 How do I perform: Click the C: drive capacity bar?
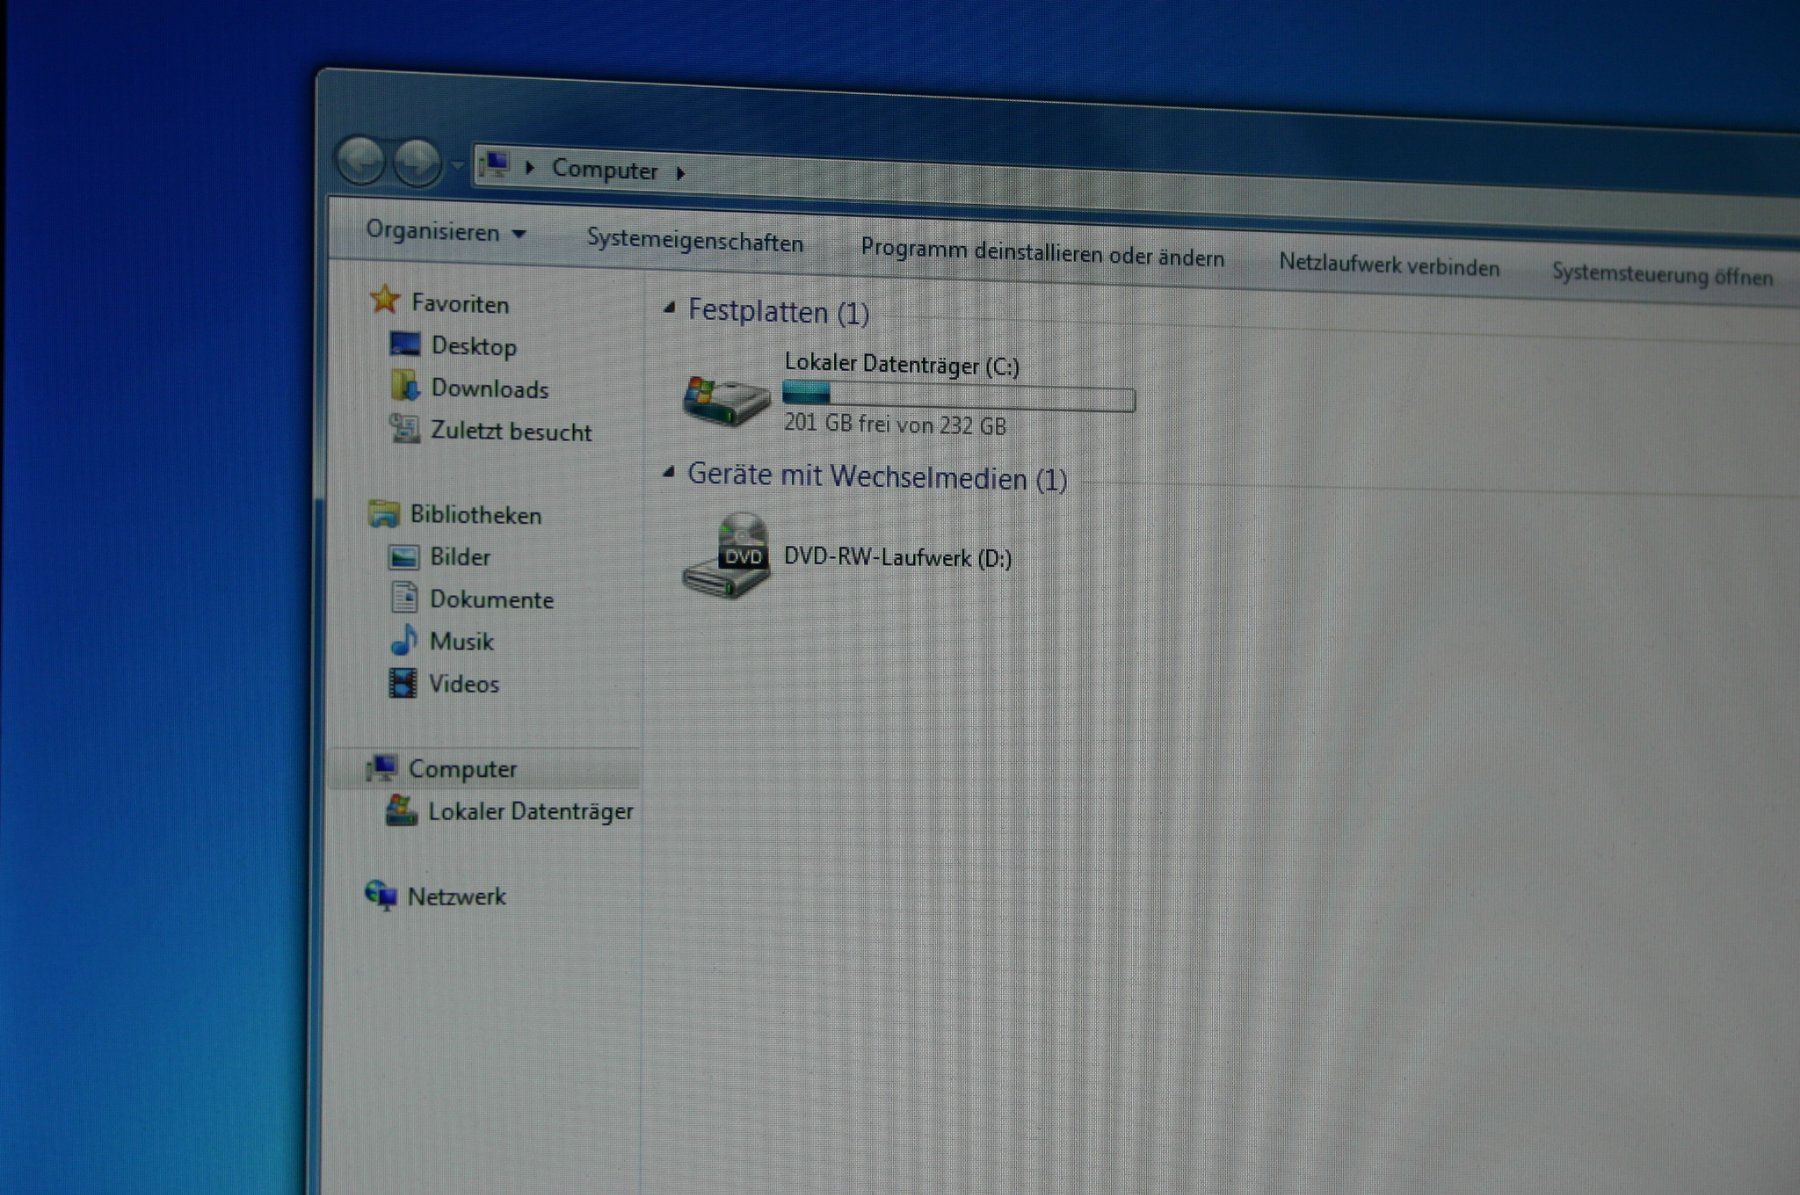pos(959,397)
